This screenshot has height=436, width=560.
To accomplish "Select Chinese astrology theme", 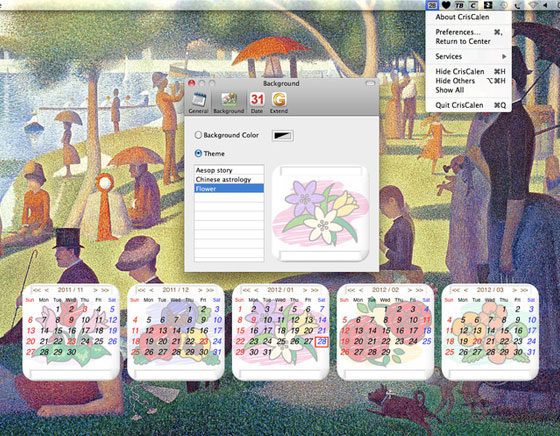I will (229, 179).
